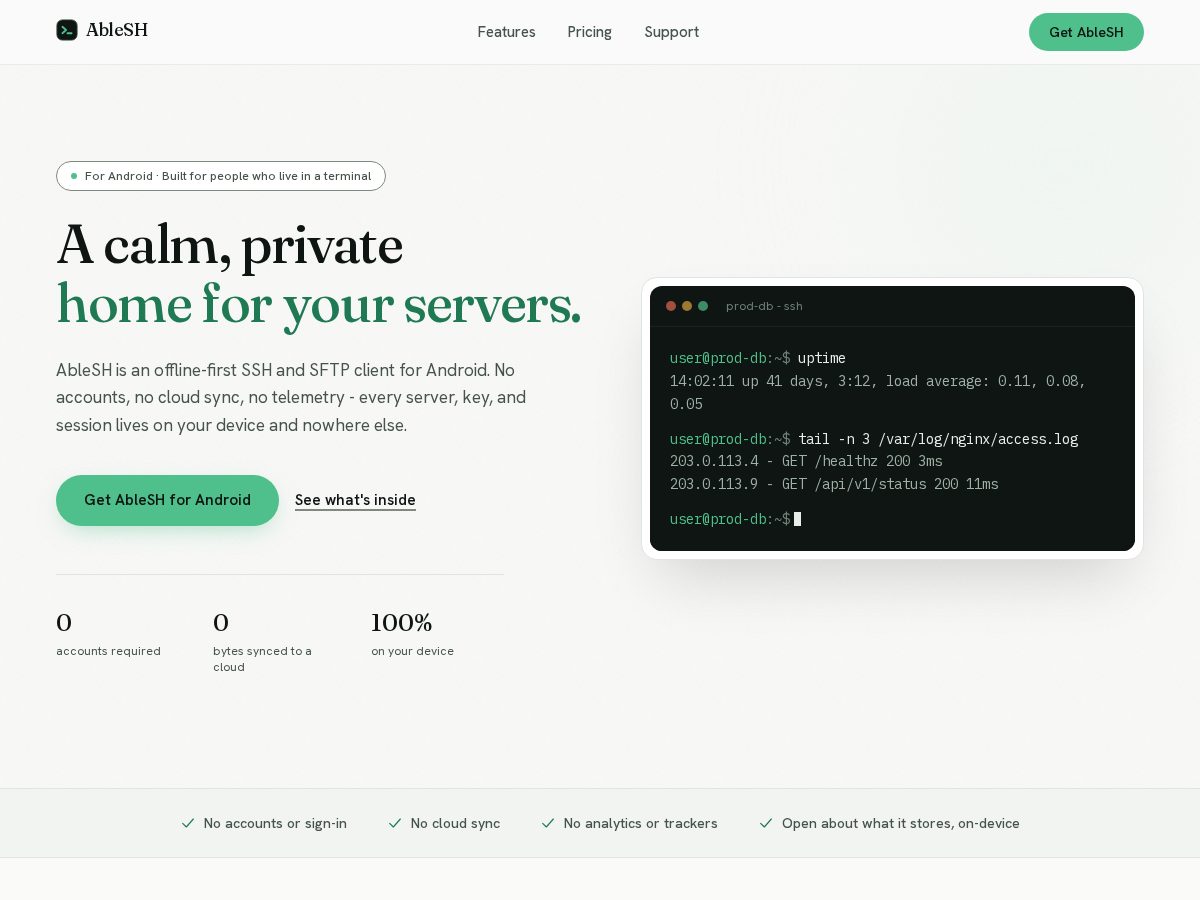Click the terminal cursor at last prompt
Viewport: 1200px width, 900px height.
[797, 519]
